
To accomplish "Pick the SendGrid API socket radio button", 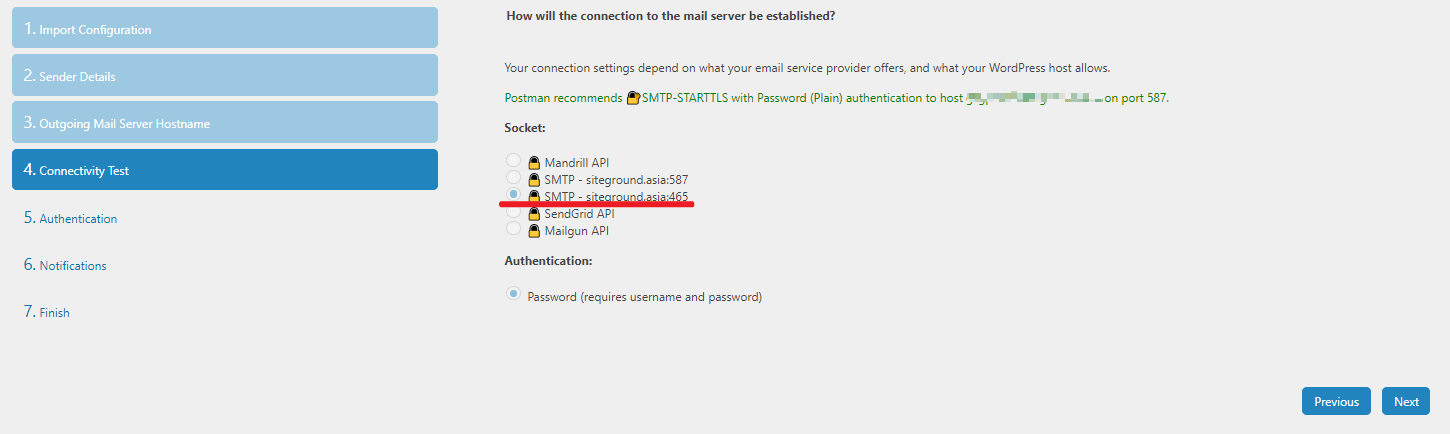I will pos(513,211).
